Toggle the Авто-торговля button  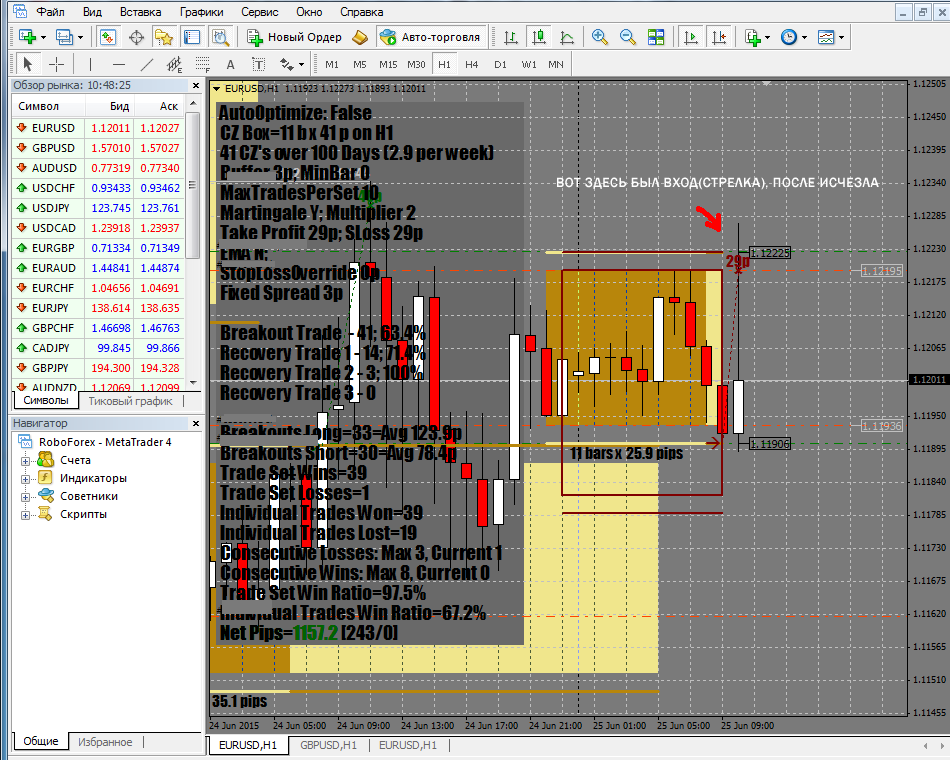[x=430, y=37]
